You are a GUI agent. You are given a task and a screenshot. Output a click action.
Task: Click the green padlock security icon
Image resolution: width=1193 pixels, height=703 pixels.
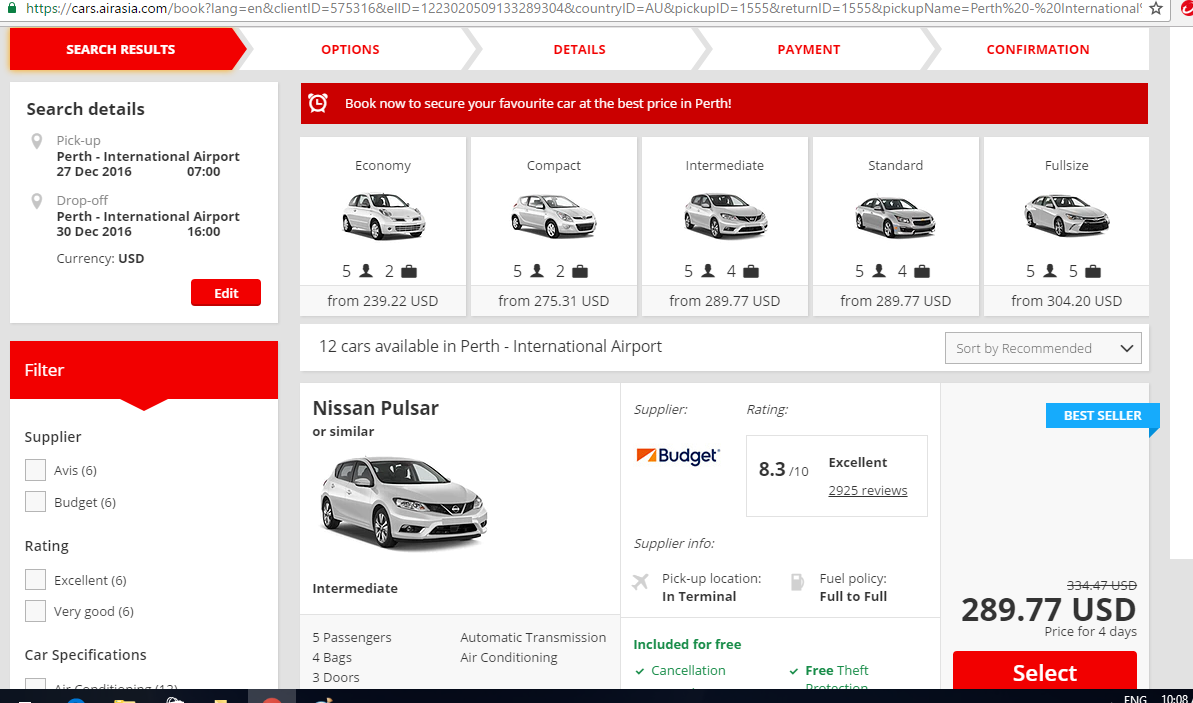[11, 8]
